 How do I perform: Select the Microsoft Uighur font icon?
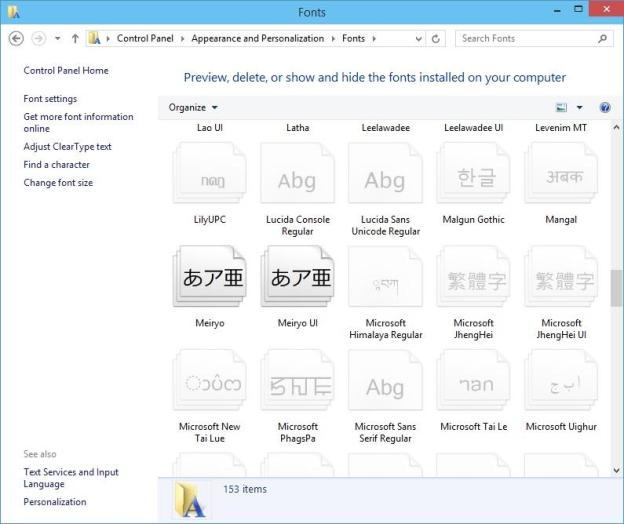point(561,380)
